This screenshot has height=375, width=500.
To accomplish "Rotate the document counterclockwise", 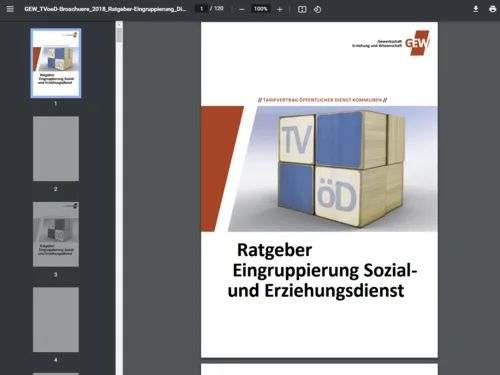I will click(x=317, y=9).
